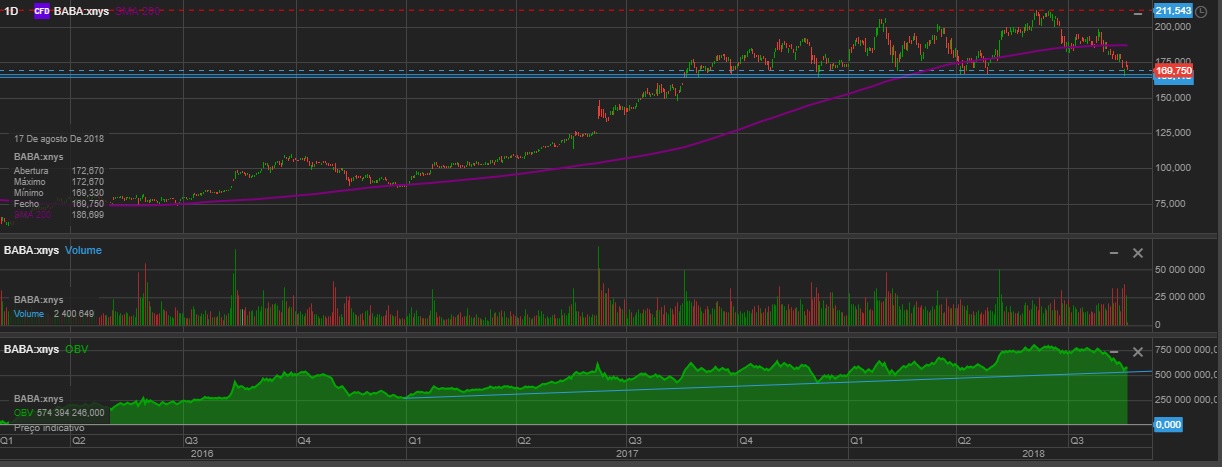Viewport: 1222px width, 467px height.
Task: Click the date '17 De agosto De 2018'
Action: (x=59, y=139)
